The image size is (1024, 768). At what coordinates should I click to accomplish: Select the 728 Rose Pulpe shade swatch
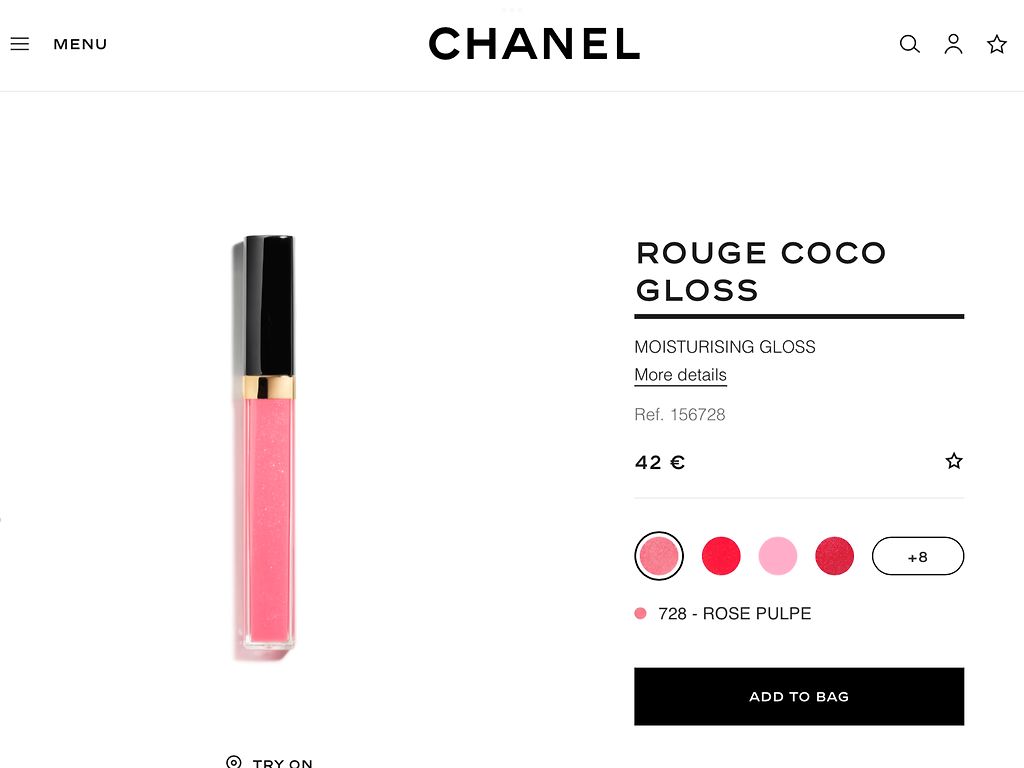click(659, 556)
